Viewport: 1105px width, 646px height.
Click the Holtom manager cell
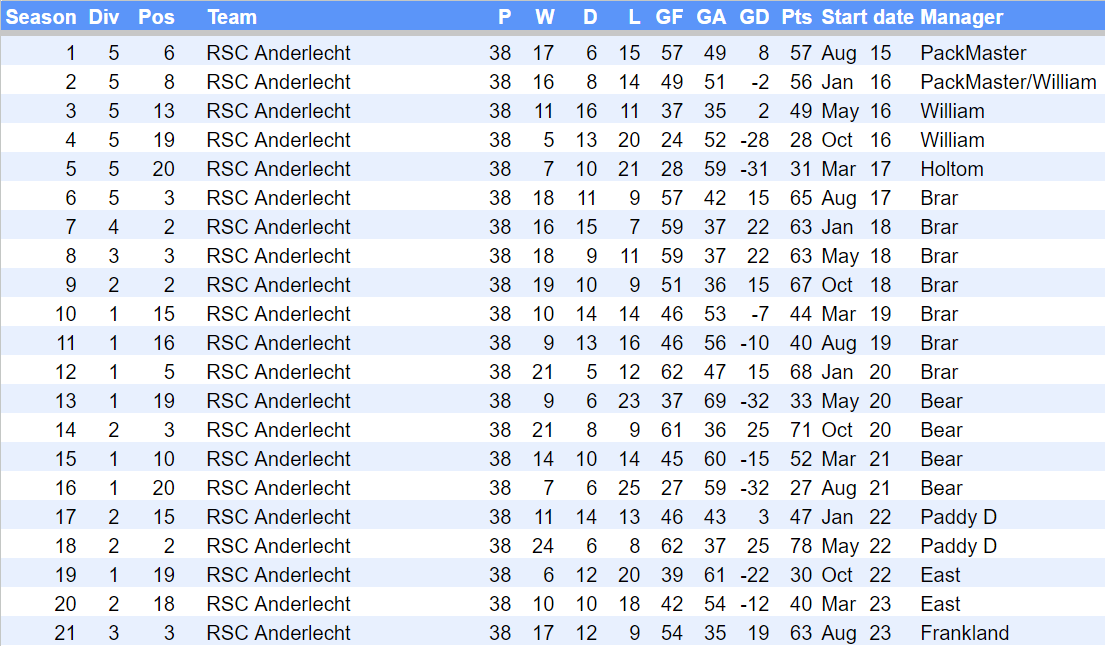pos(952,169)
